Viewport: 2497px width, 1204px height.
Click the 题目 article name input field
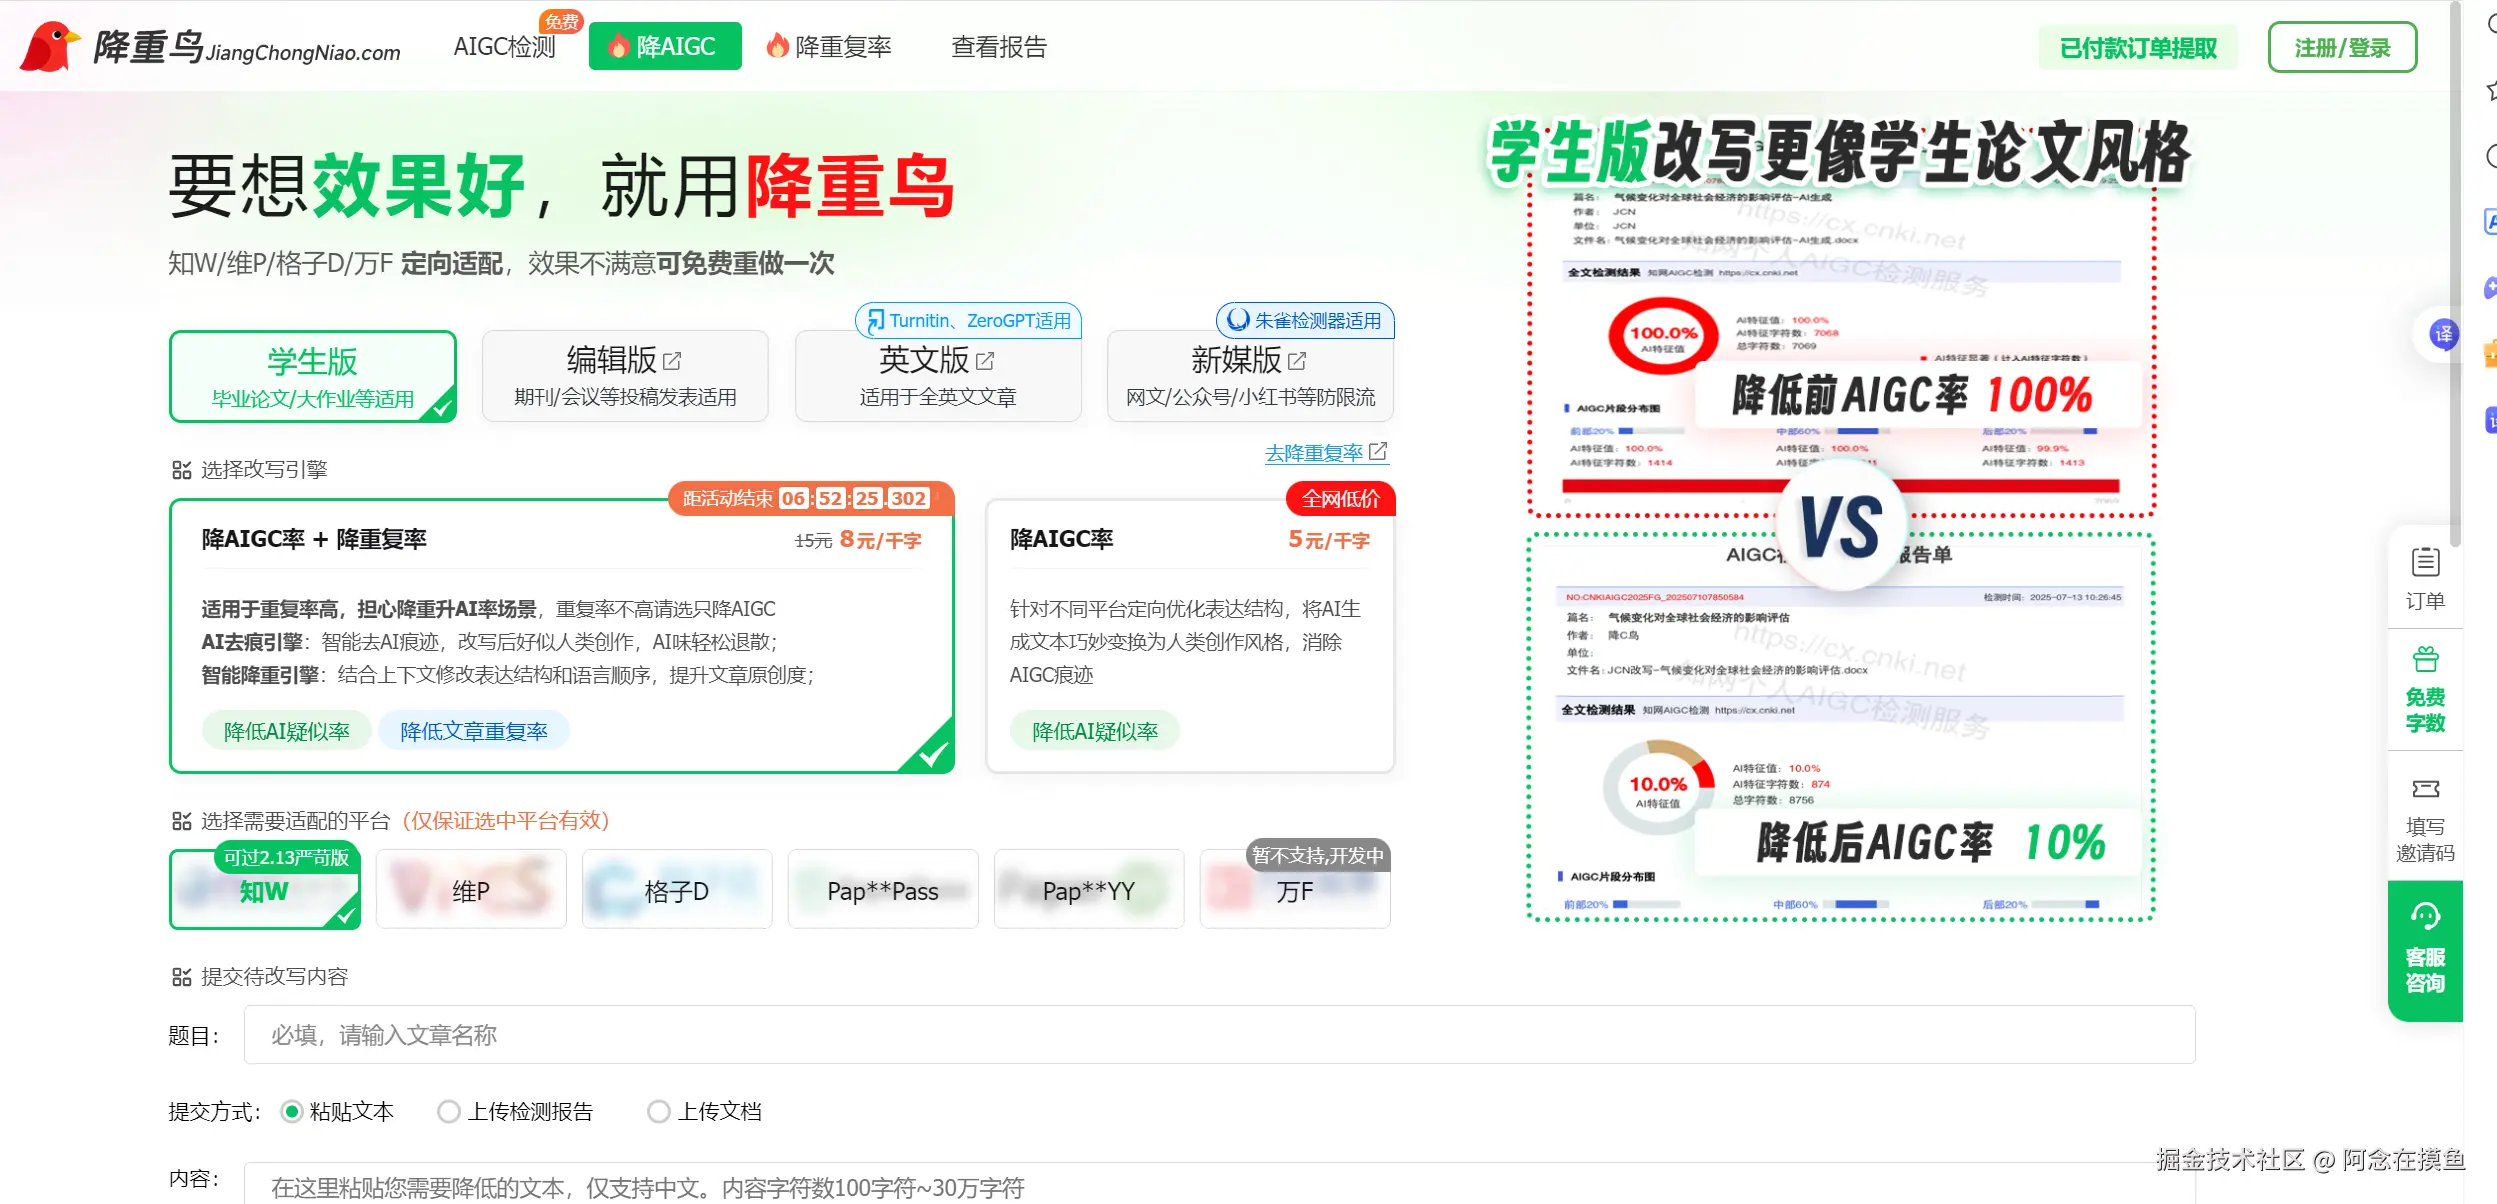click(1218, 1035)
